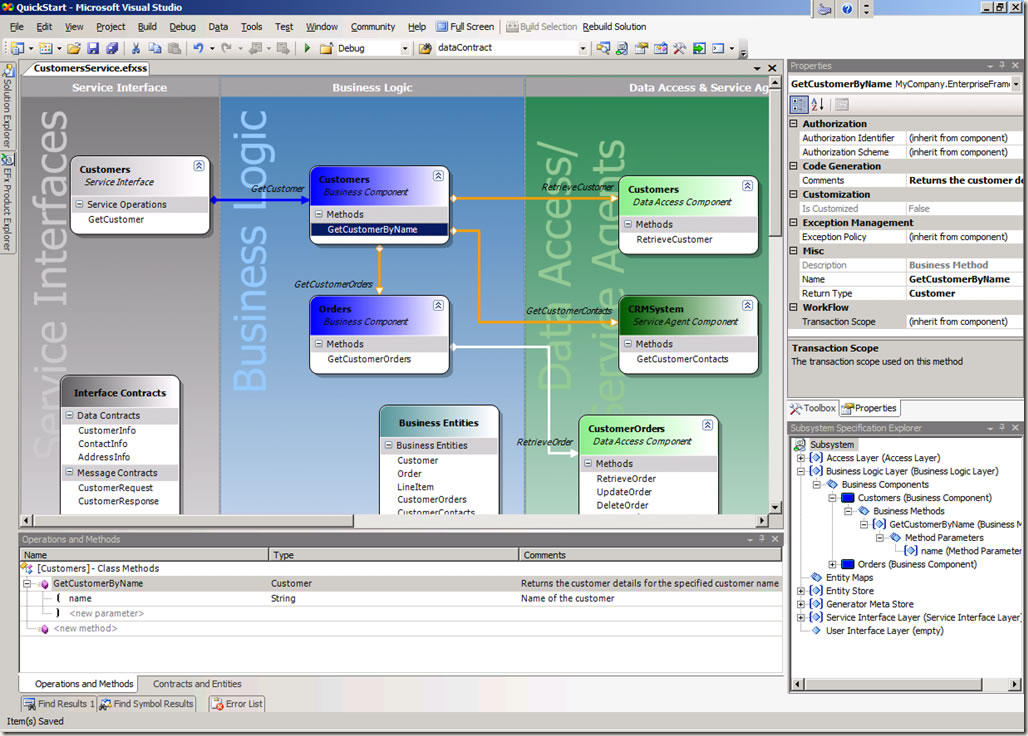
Task: Collapse the Authorization property category
Action: click(x=793, y=123)
